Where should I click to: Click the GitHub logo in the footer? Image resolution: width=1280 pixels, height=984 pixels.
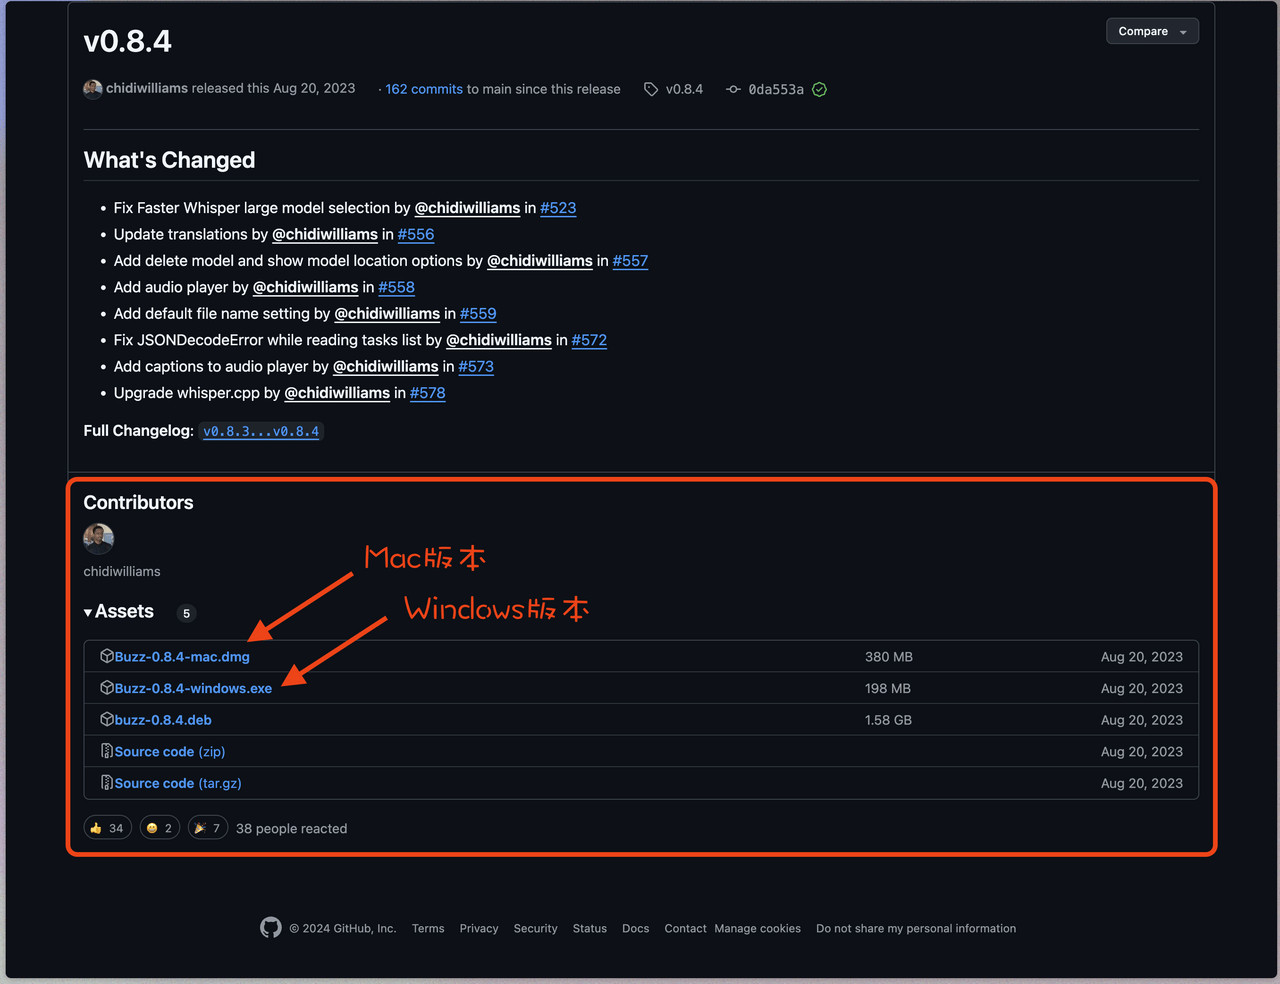point(271,928)
